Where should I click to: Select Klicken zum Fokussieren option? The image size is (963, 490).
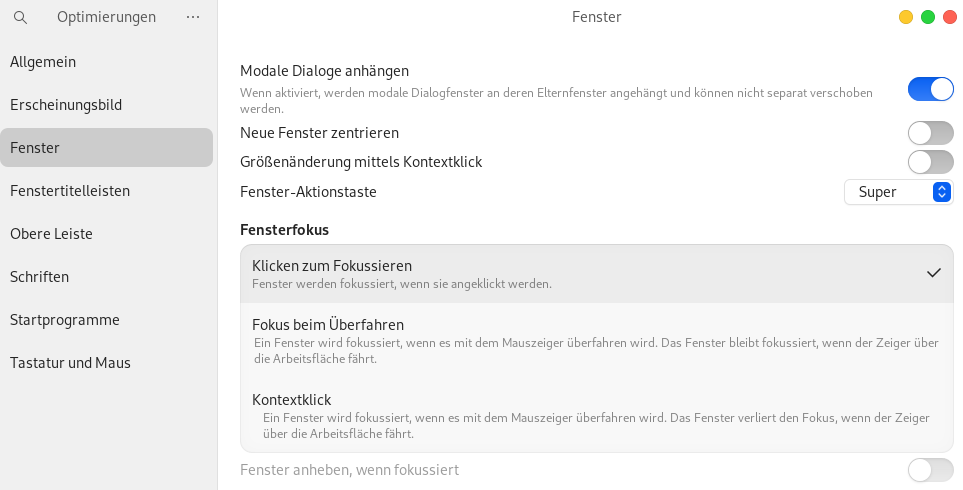click(596, 274)
